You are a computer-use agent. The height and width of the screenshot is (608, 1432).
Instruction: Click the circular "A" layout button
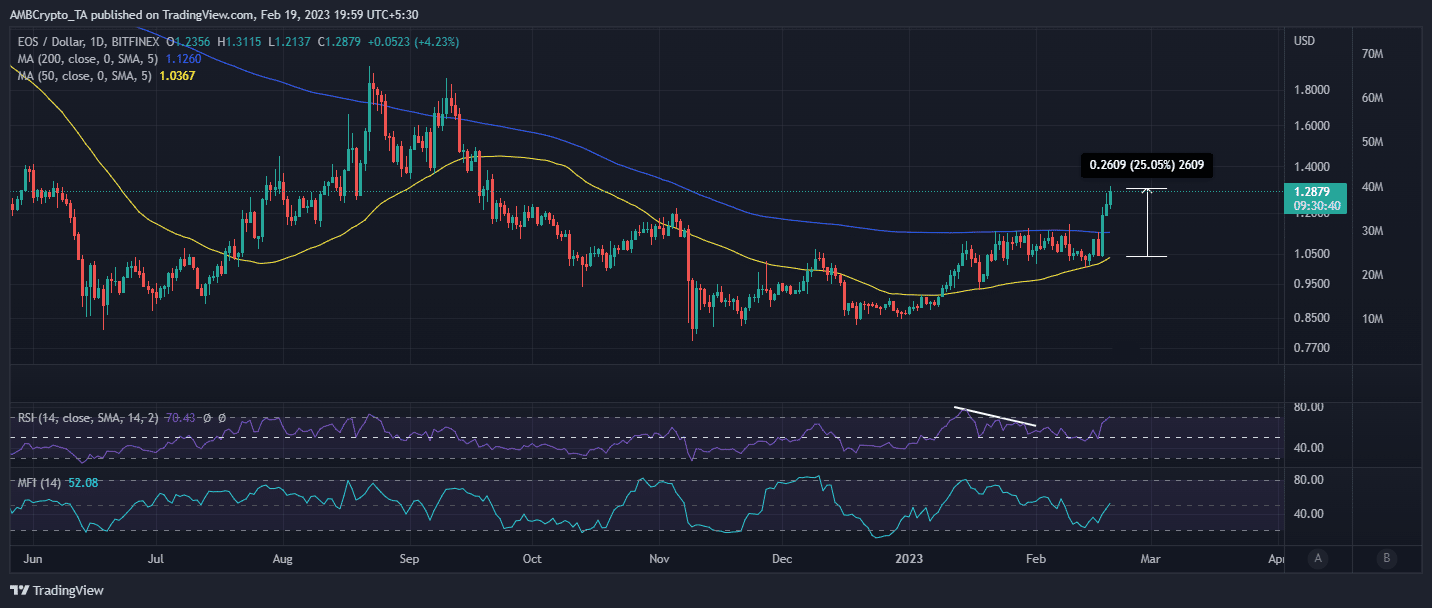pos(1318,559)
